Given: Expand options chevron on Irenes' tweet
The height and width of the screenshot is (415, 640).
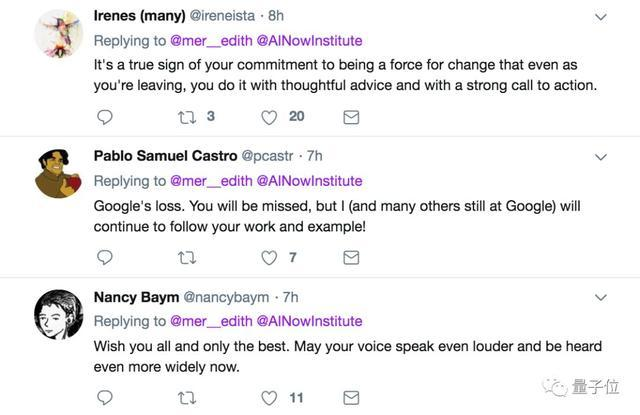Looking at the screenshot, I should pos(600,17).
